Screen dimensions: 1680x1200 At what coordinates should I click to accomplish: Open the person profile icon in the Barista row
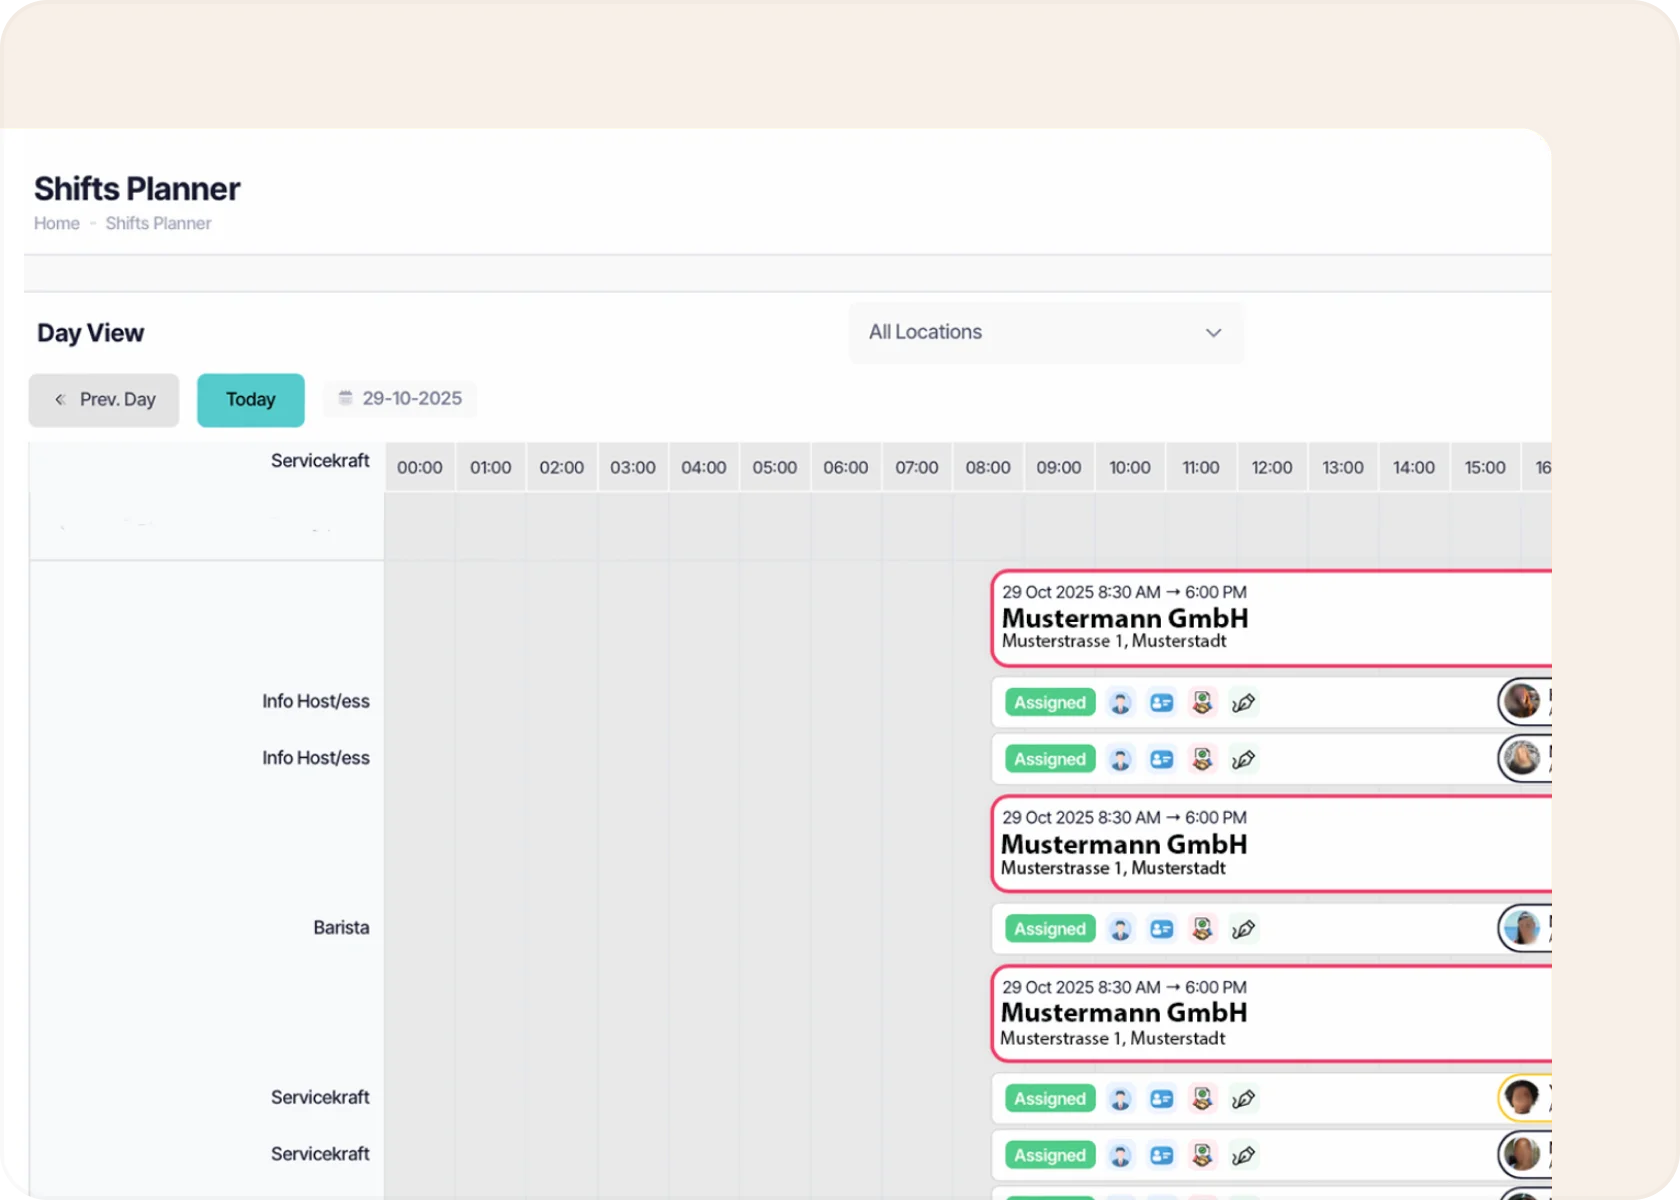1120,929
